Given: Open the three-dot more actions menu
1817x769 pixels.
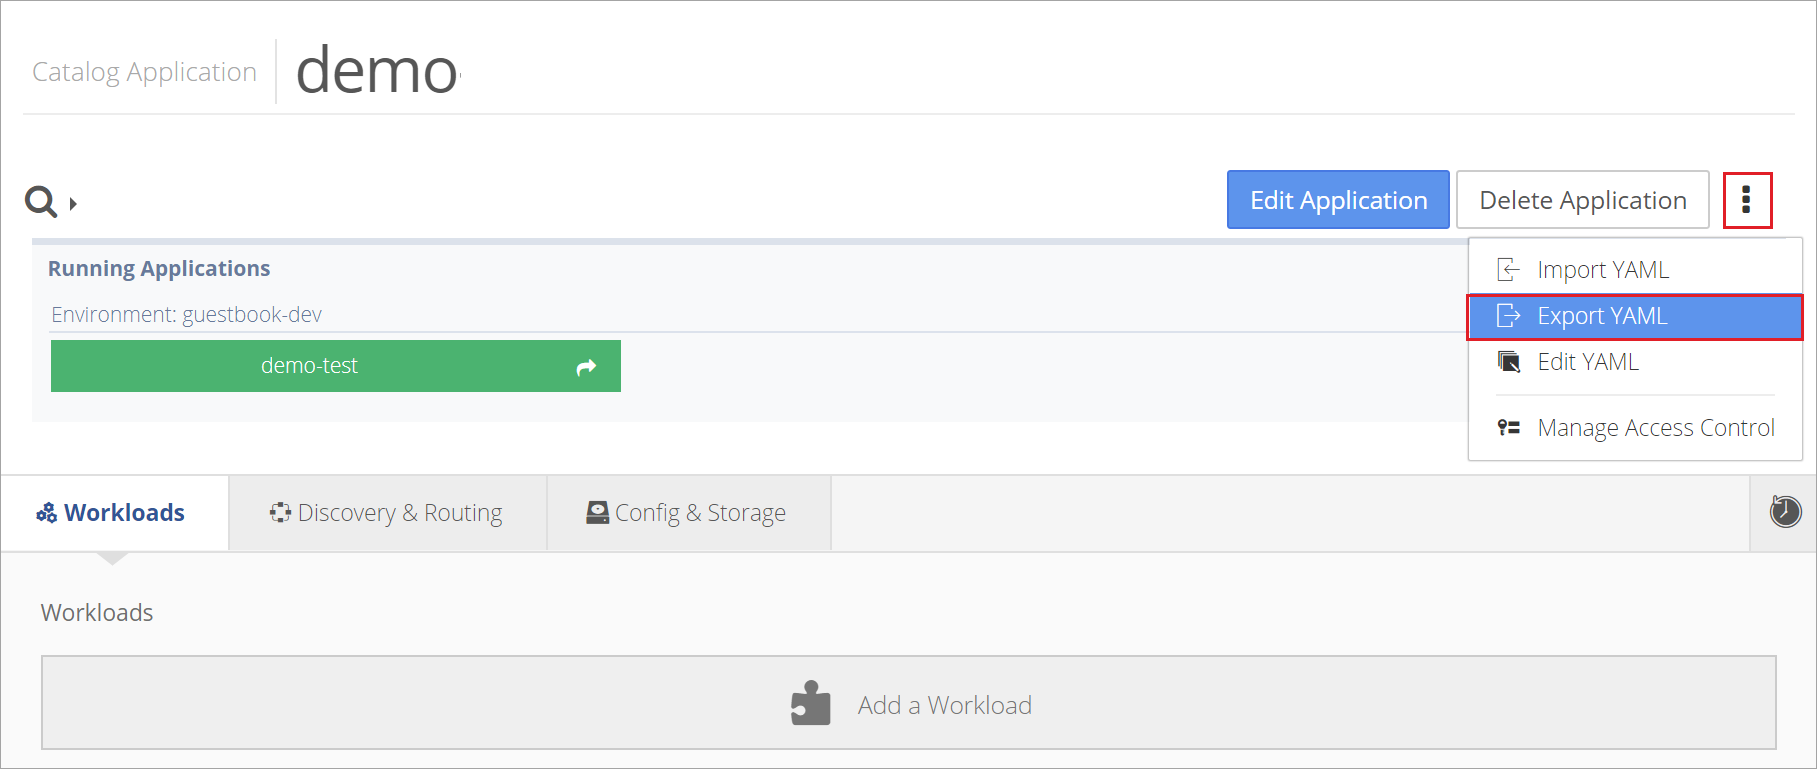Looking at the screenshot, I should [1747, 200].
